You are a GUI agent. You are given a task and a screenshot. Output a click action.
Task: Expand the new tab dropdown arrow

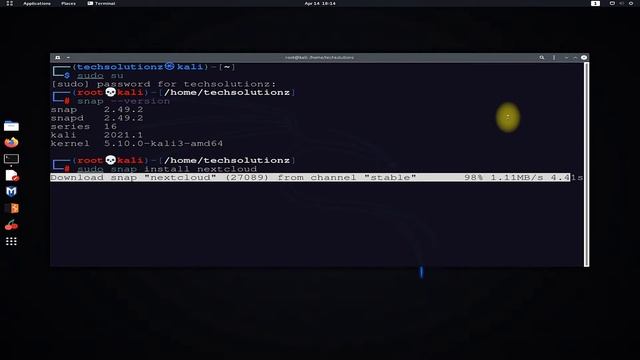click(68, 58)
